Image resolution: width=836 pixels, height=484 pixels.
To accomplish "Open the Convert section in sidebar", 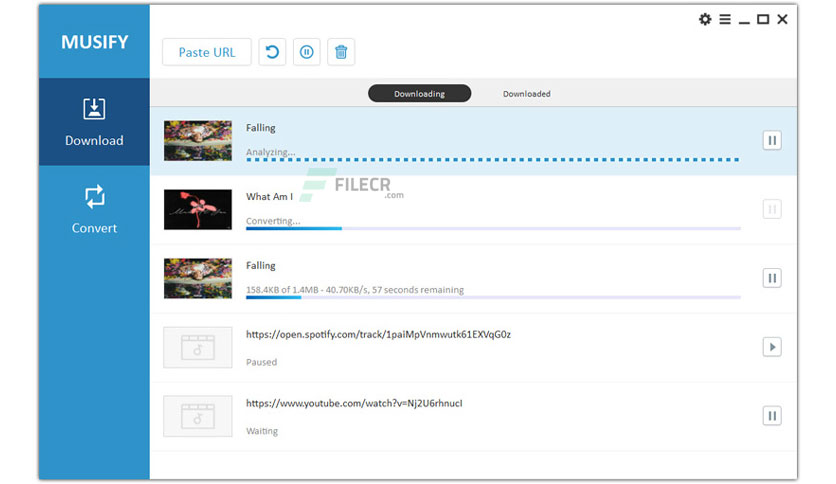I will (x=94, y=209).
